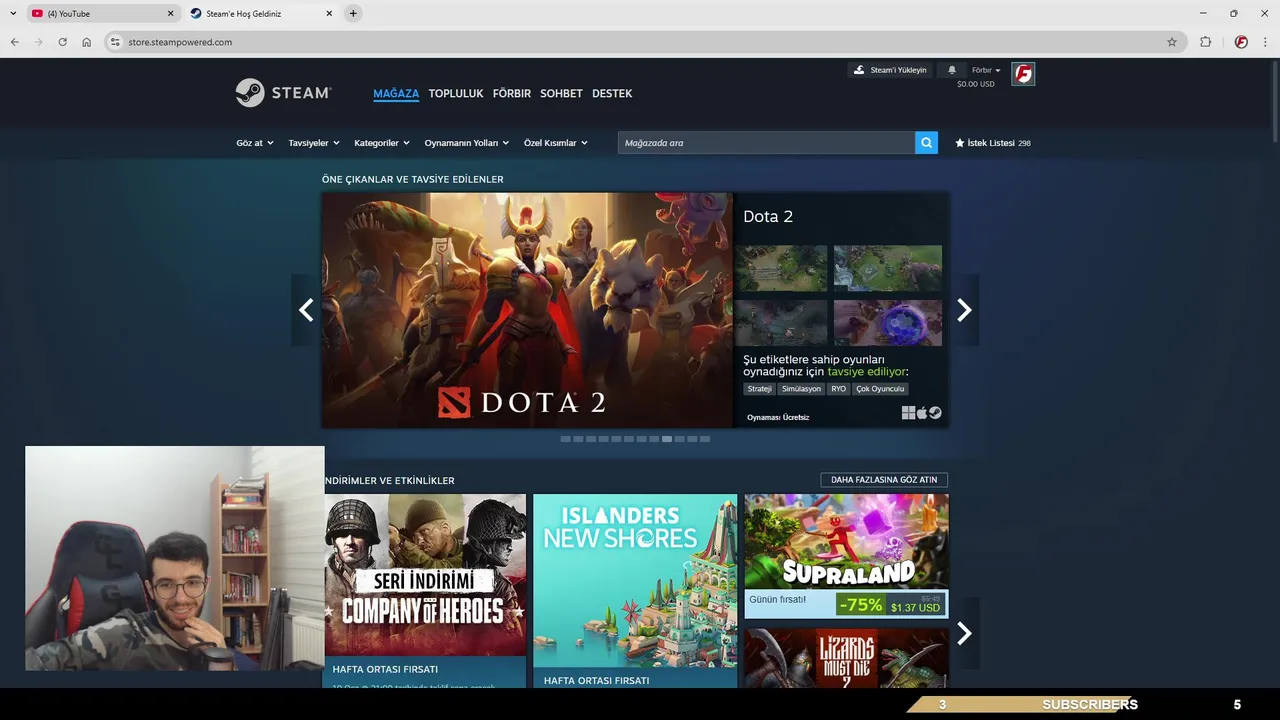Open MAĞAZA tab

(x=396, y=93)
